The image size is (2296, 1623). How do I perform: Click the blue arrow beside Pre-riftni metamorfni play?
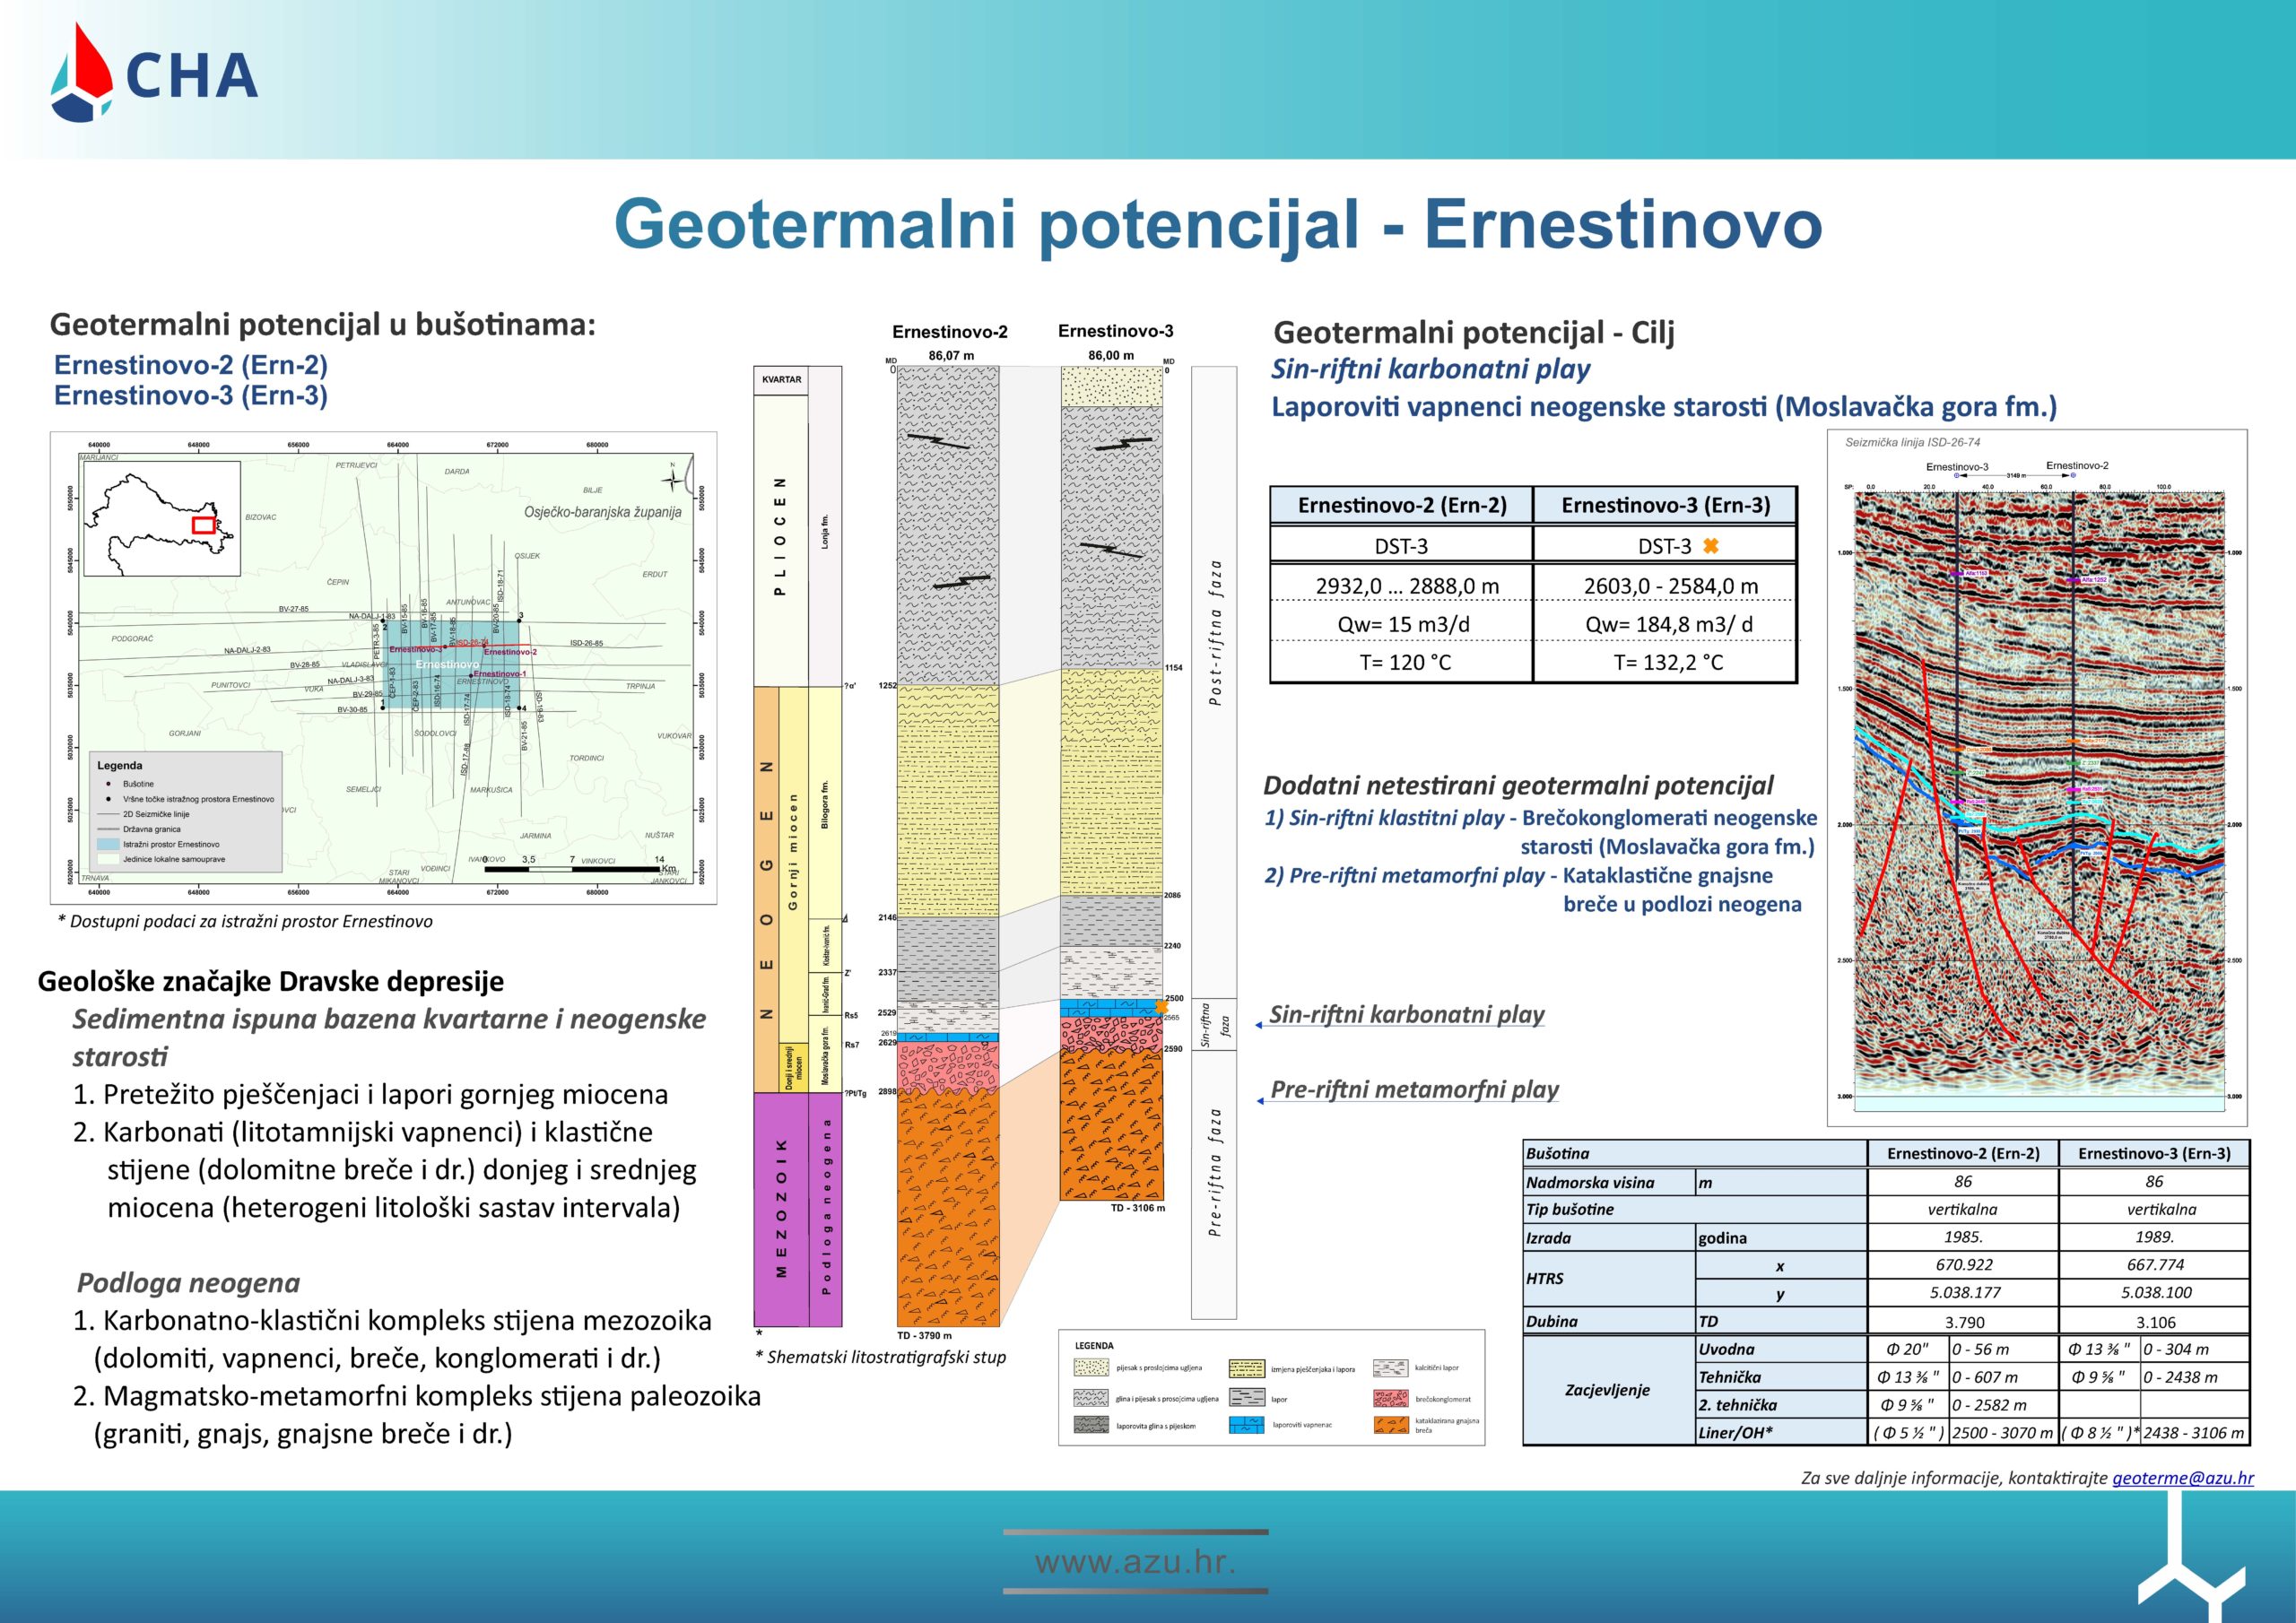click(x=1260, y=1101)
